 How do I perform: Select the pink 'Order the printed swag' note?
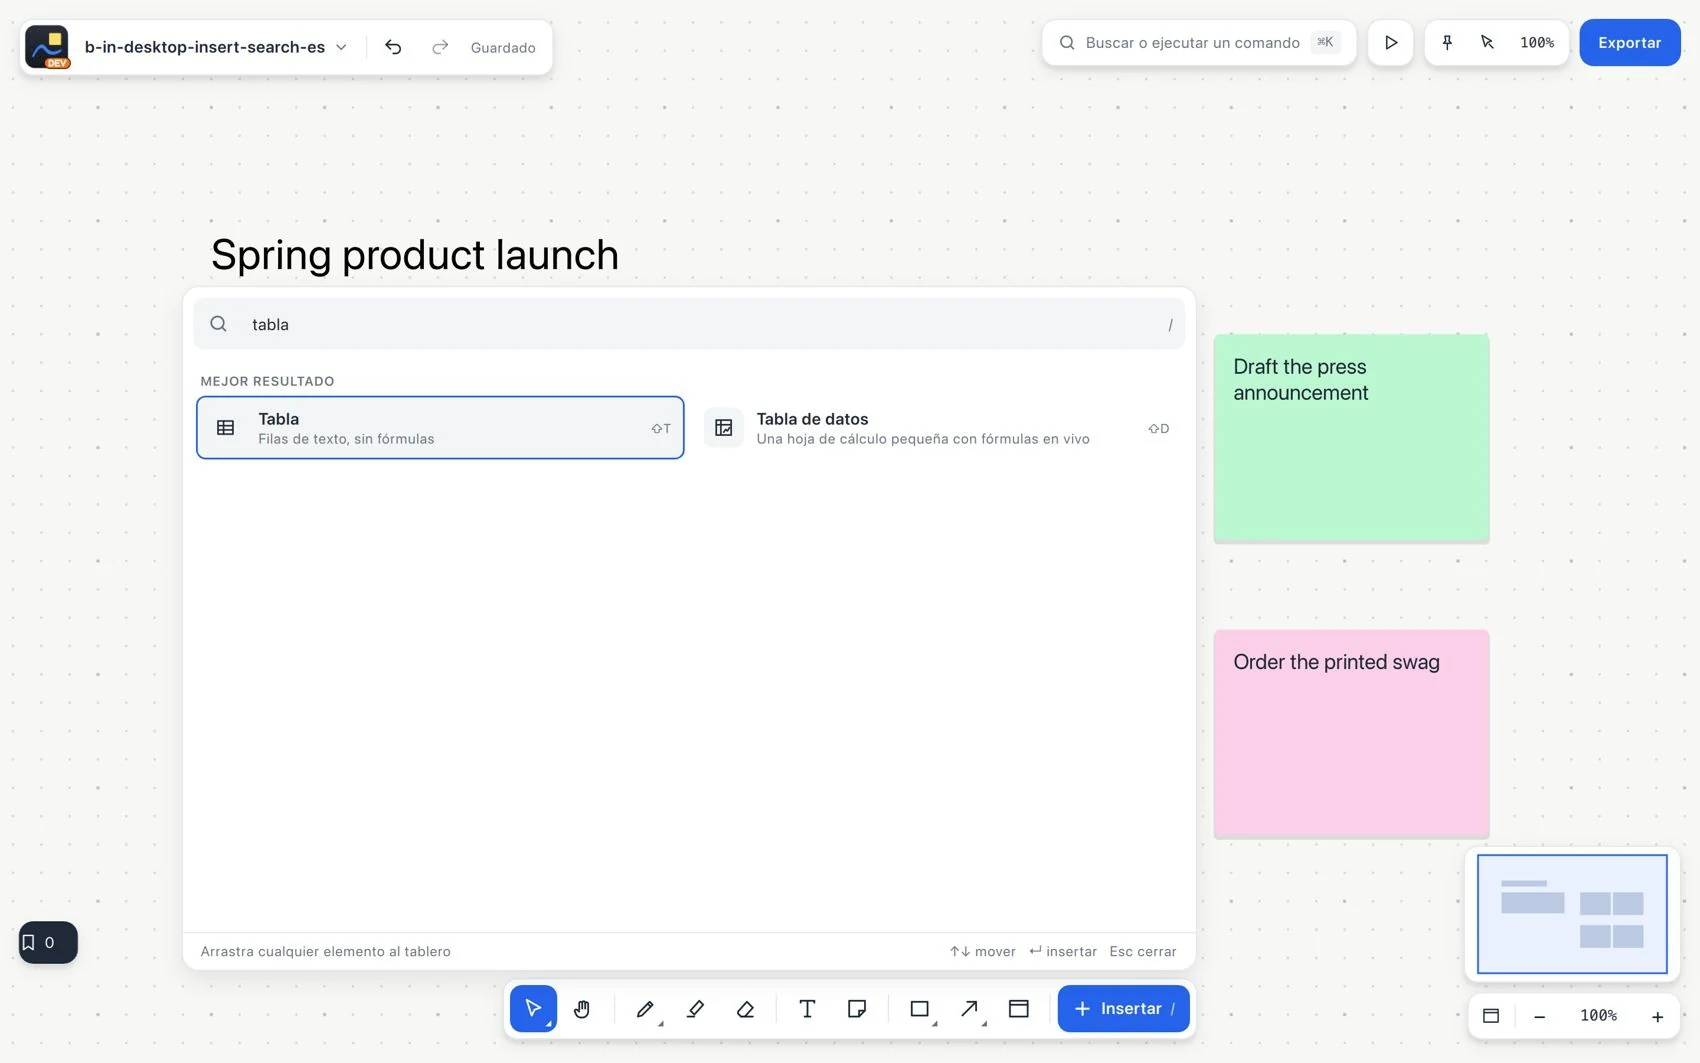coord(1351,734)
